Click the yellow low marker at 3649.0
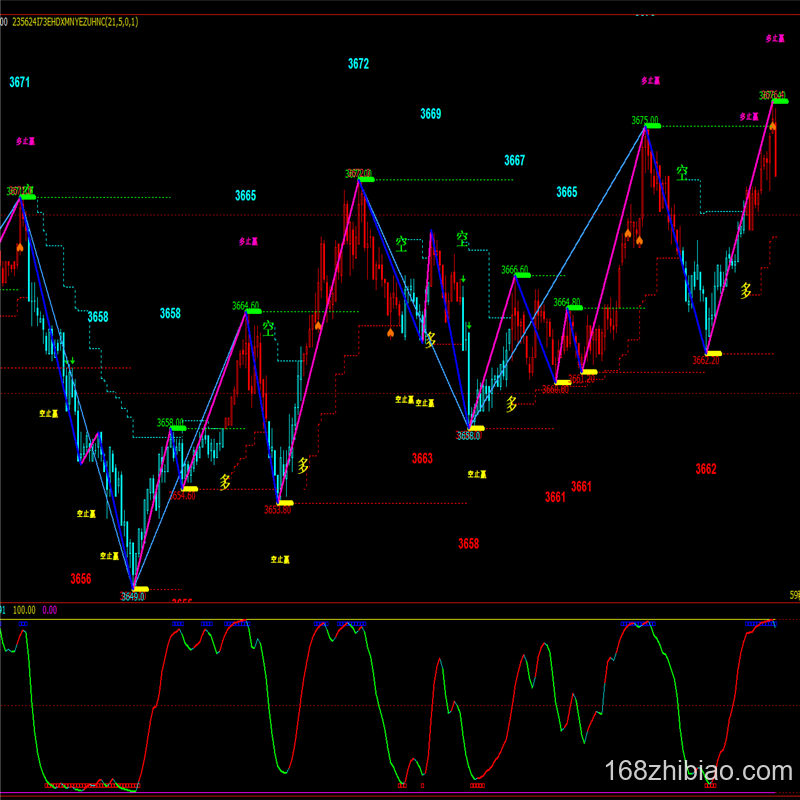Screen dimensions: 800x800 pos(140,589)
